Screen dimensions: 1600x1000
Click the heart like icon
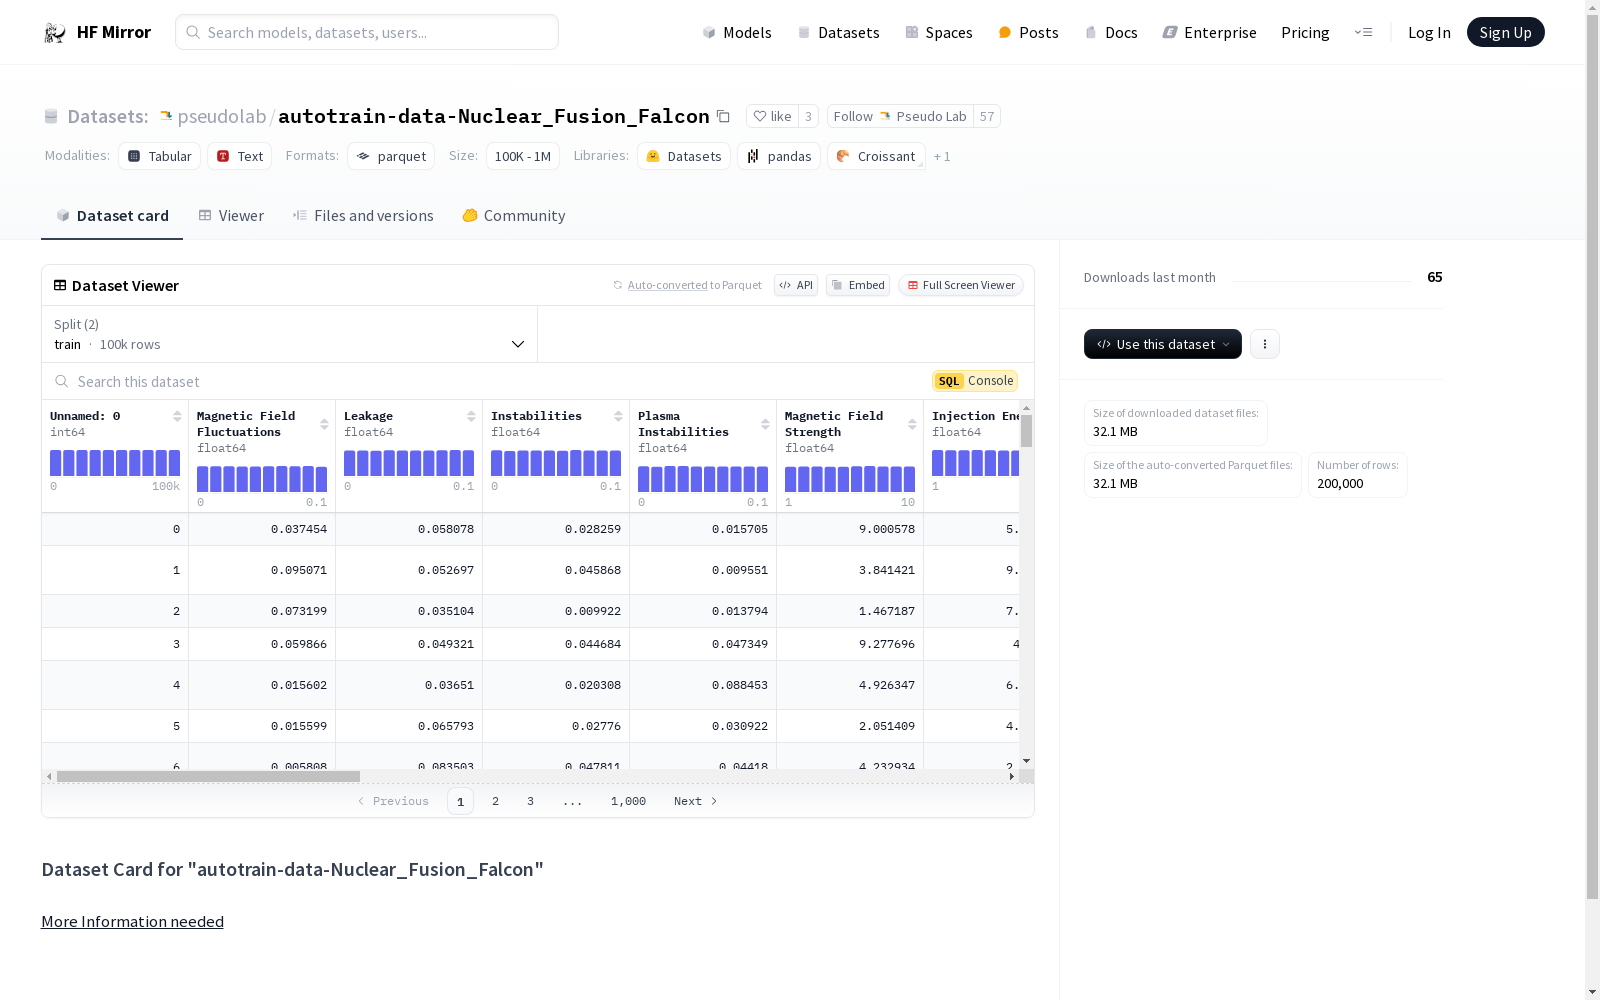760,117
